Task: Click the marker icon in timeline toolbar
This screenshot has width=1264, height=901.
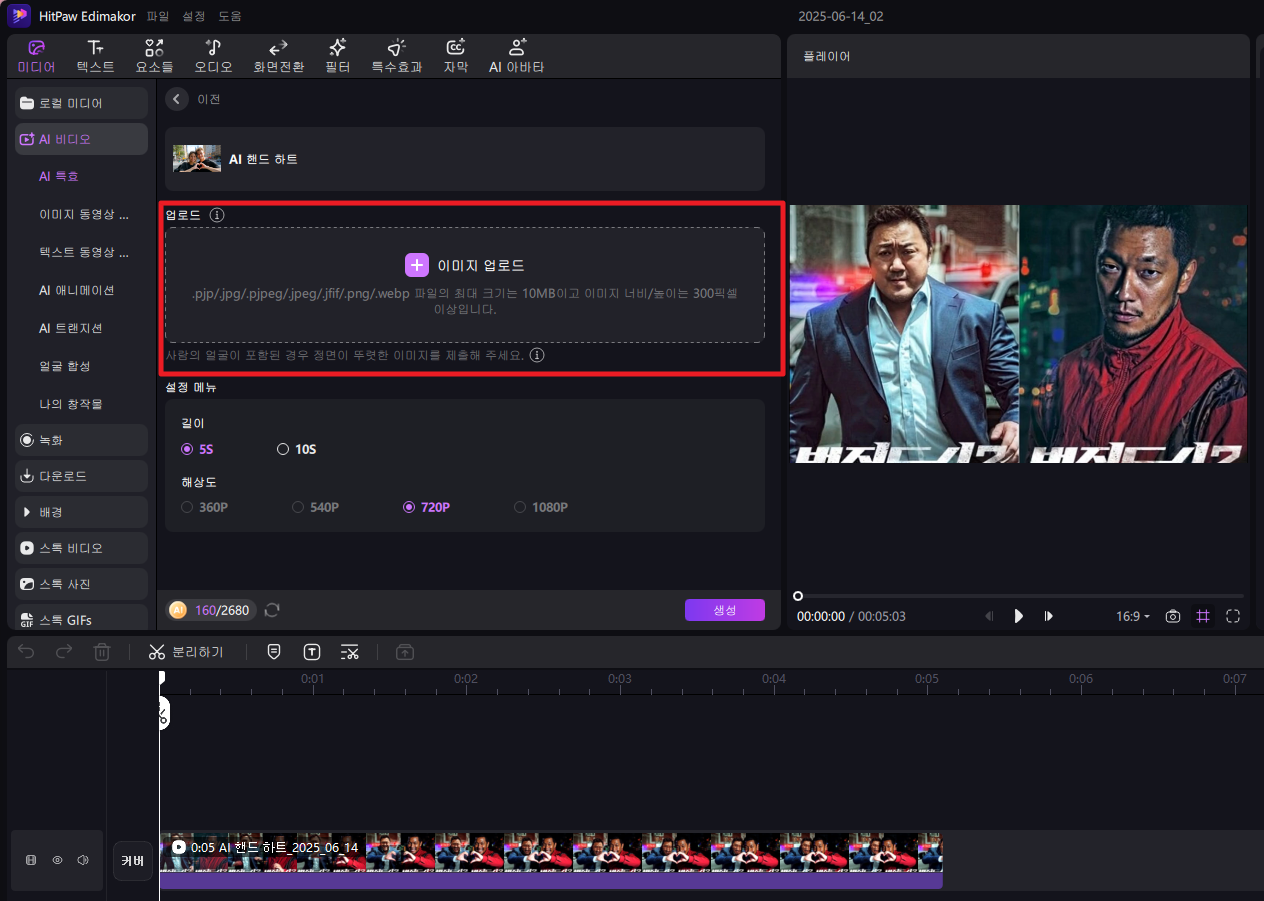Action: coord(274,652)
